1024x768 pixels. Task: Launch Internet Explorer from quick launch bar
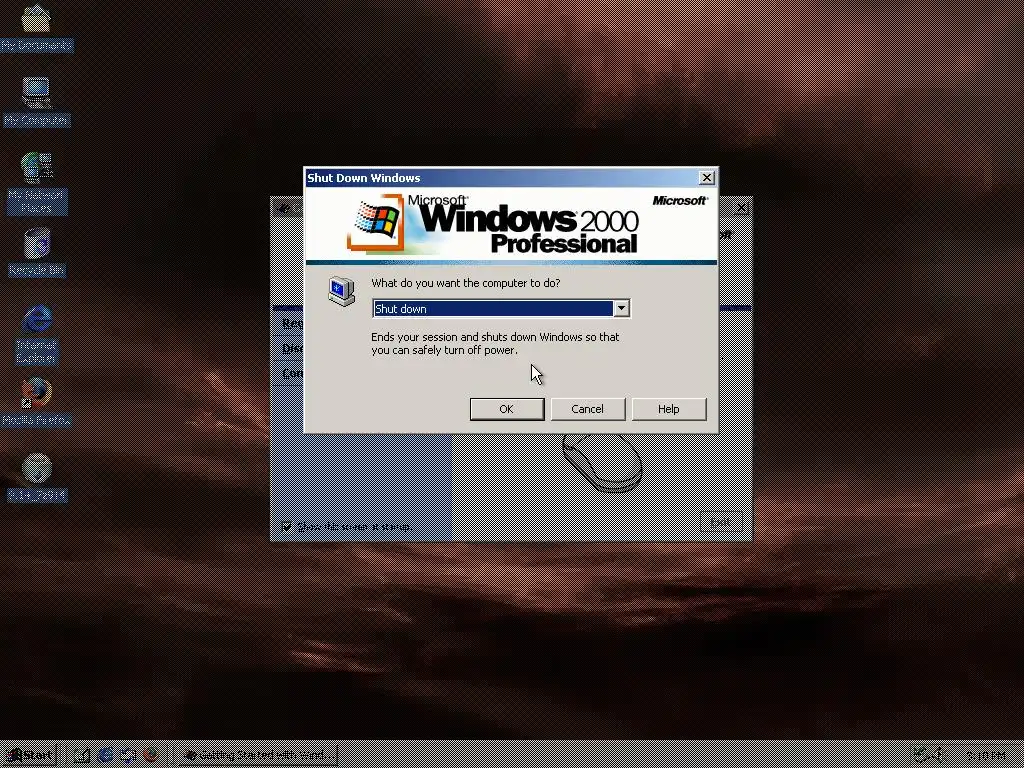click(x=105, y=755)
